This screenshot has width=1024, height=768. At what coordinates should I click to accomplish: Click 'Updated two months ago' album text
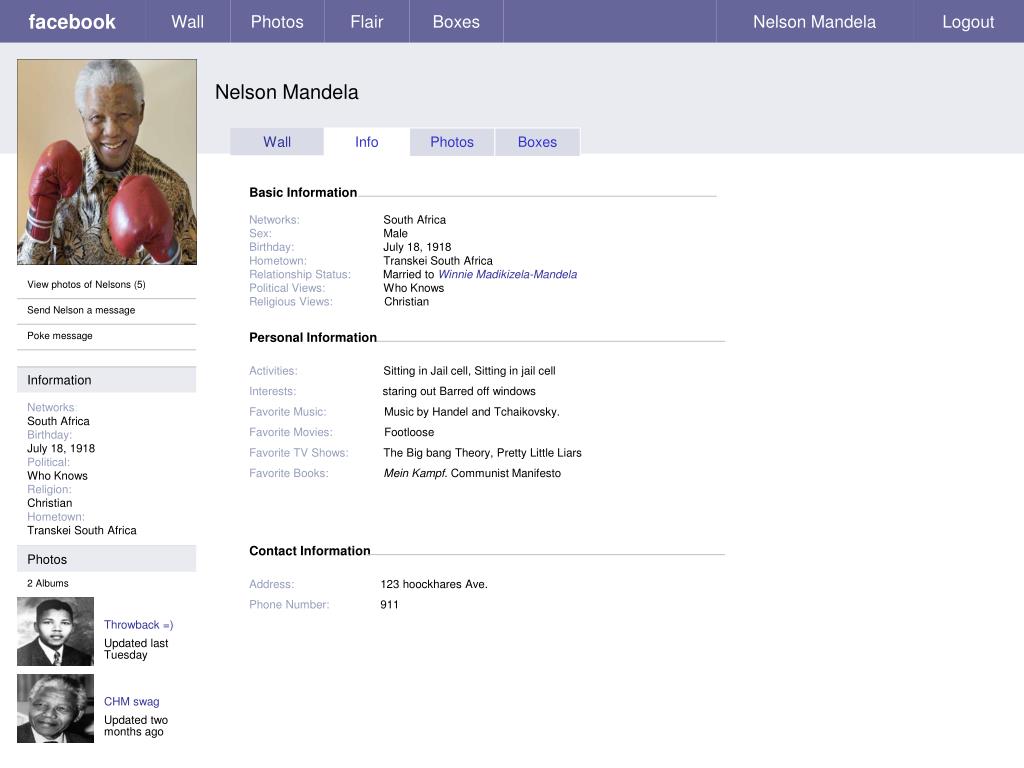pyautogui.click(x=136, y=726)
